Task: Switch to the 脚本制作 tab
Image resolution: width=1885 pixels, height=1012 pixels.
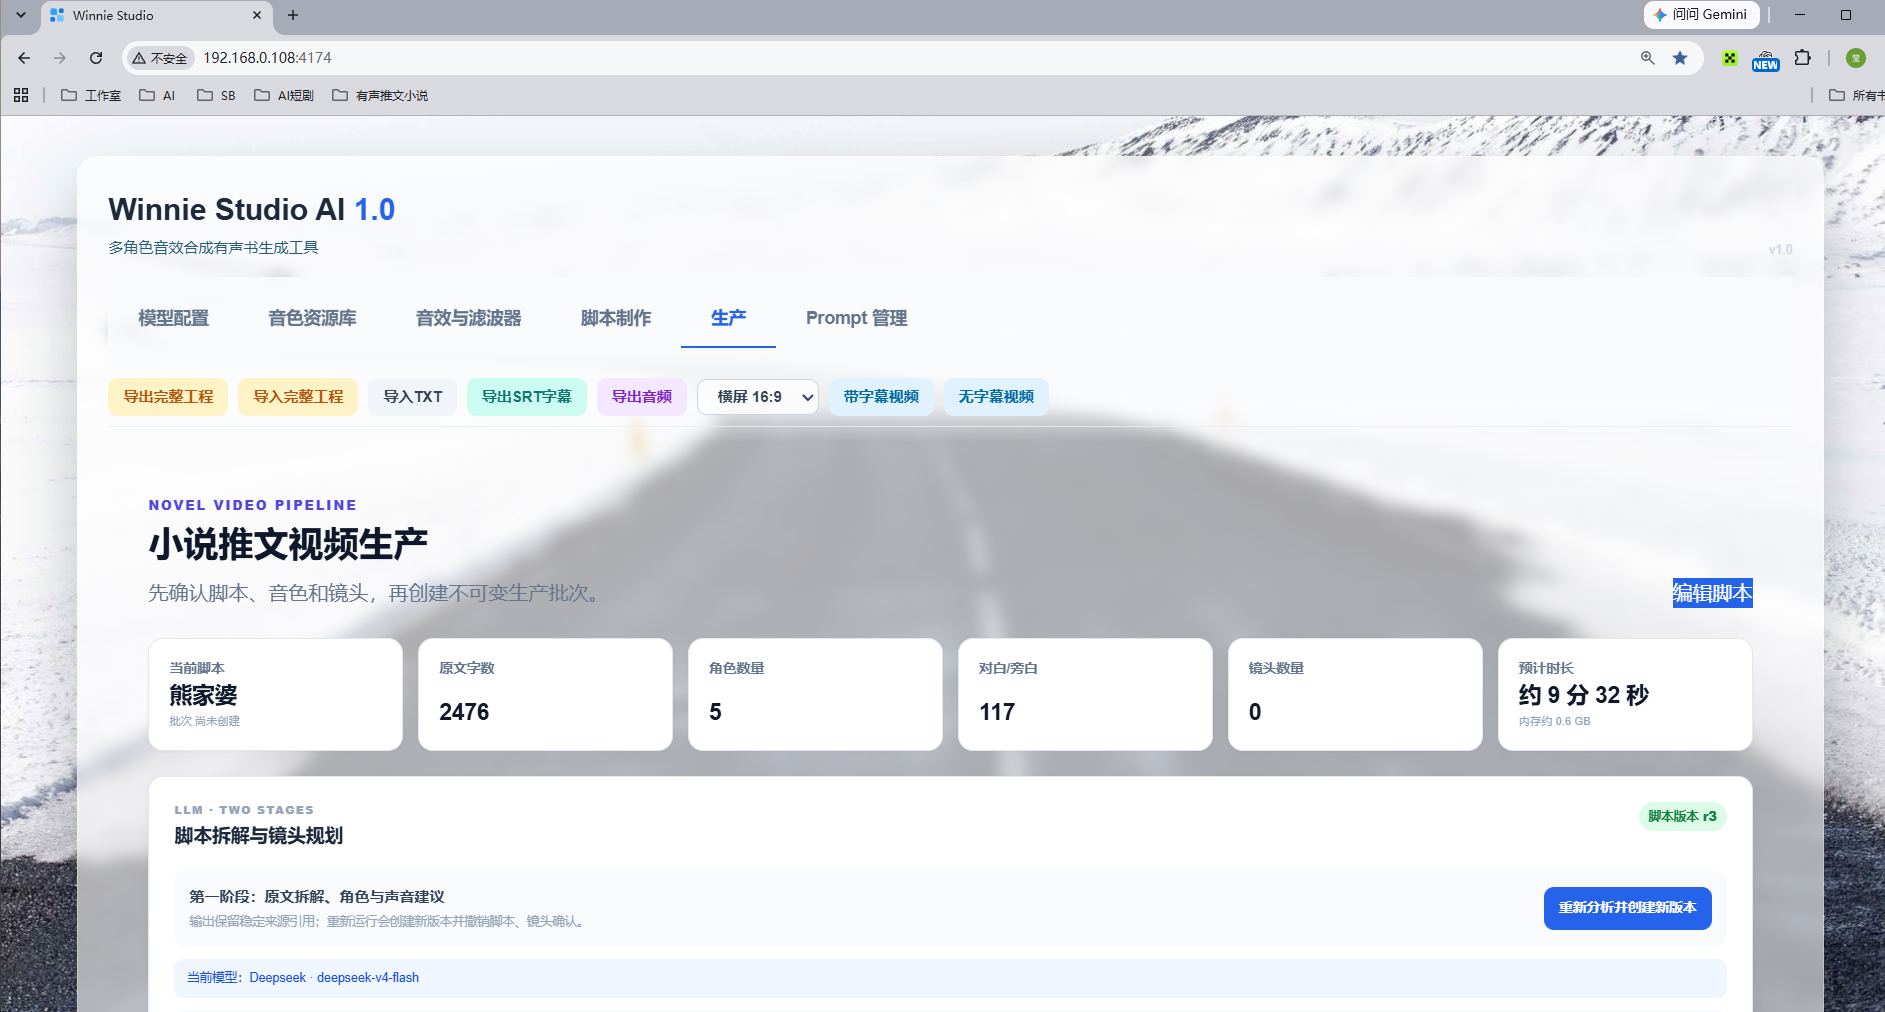Action: tap(616, 318)
